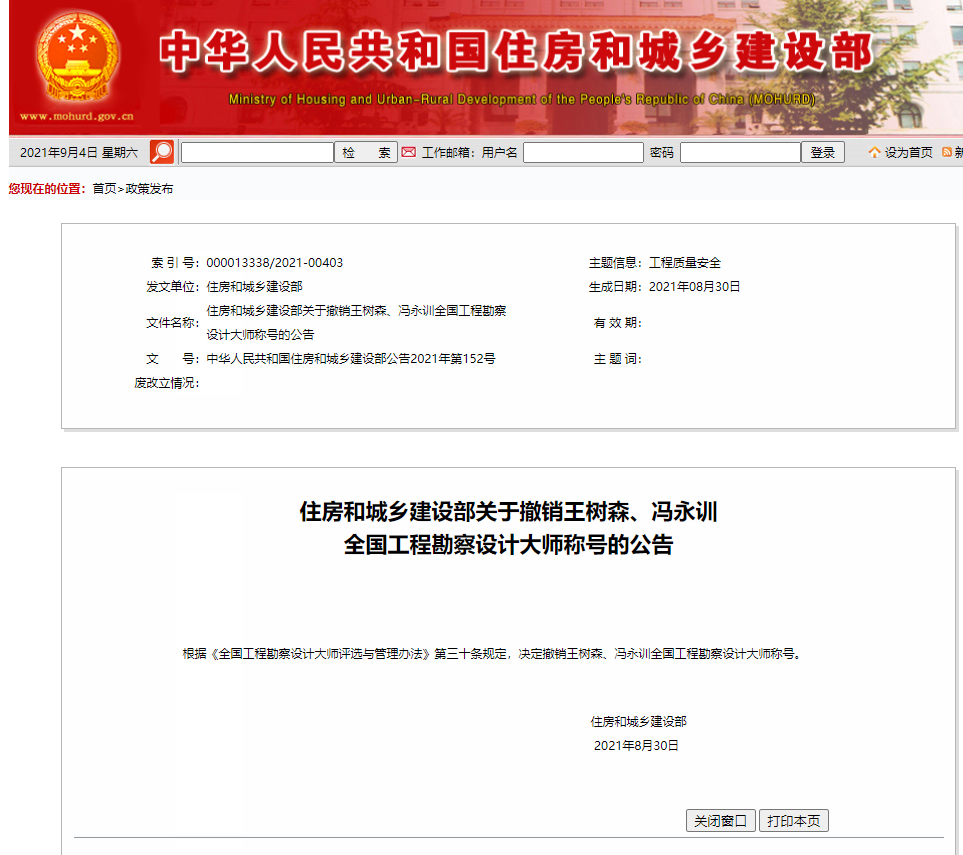Click the index number 000013338/2021-00403

(274, 263)
